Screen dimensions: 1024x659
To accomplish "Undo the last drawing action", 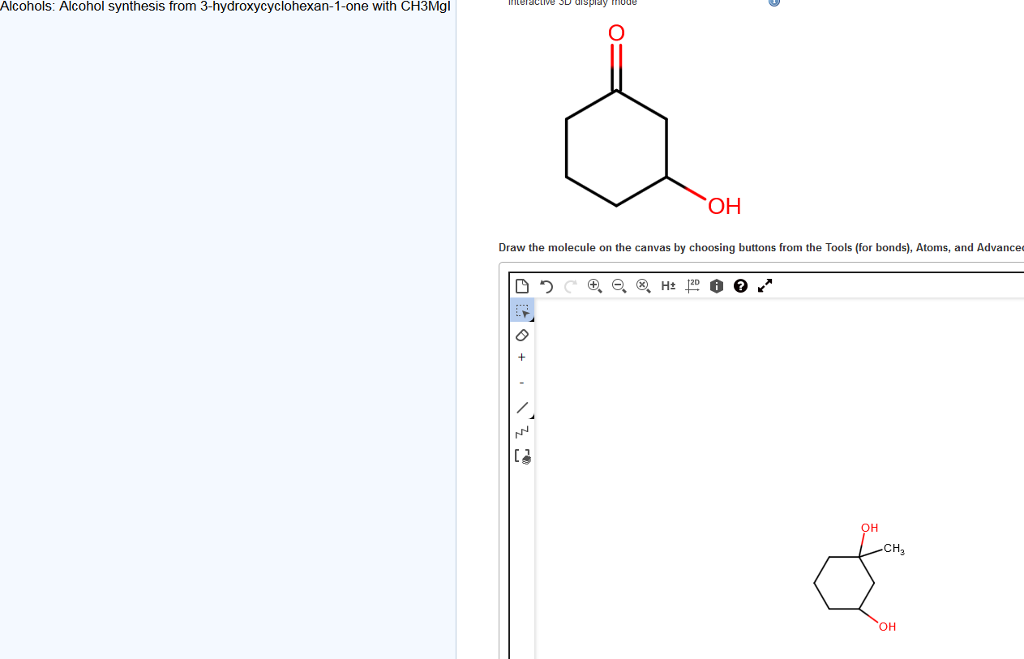I will [x=546, y=286].
